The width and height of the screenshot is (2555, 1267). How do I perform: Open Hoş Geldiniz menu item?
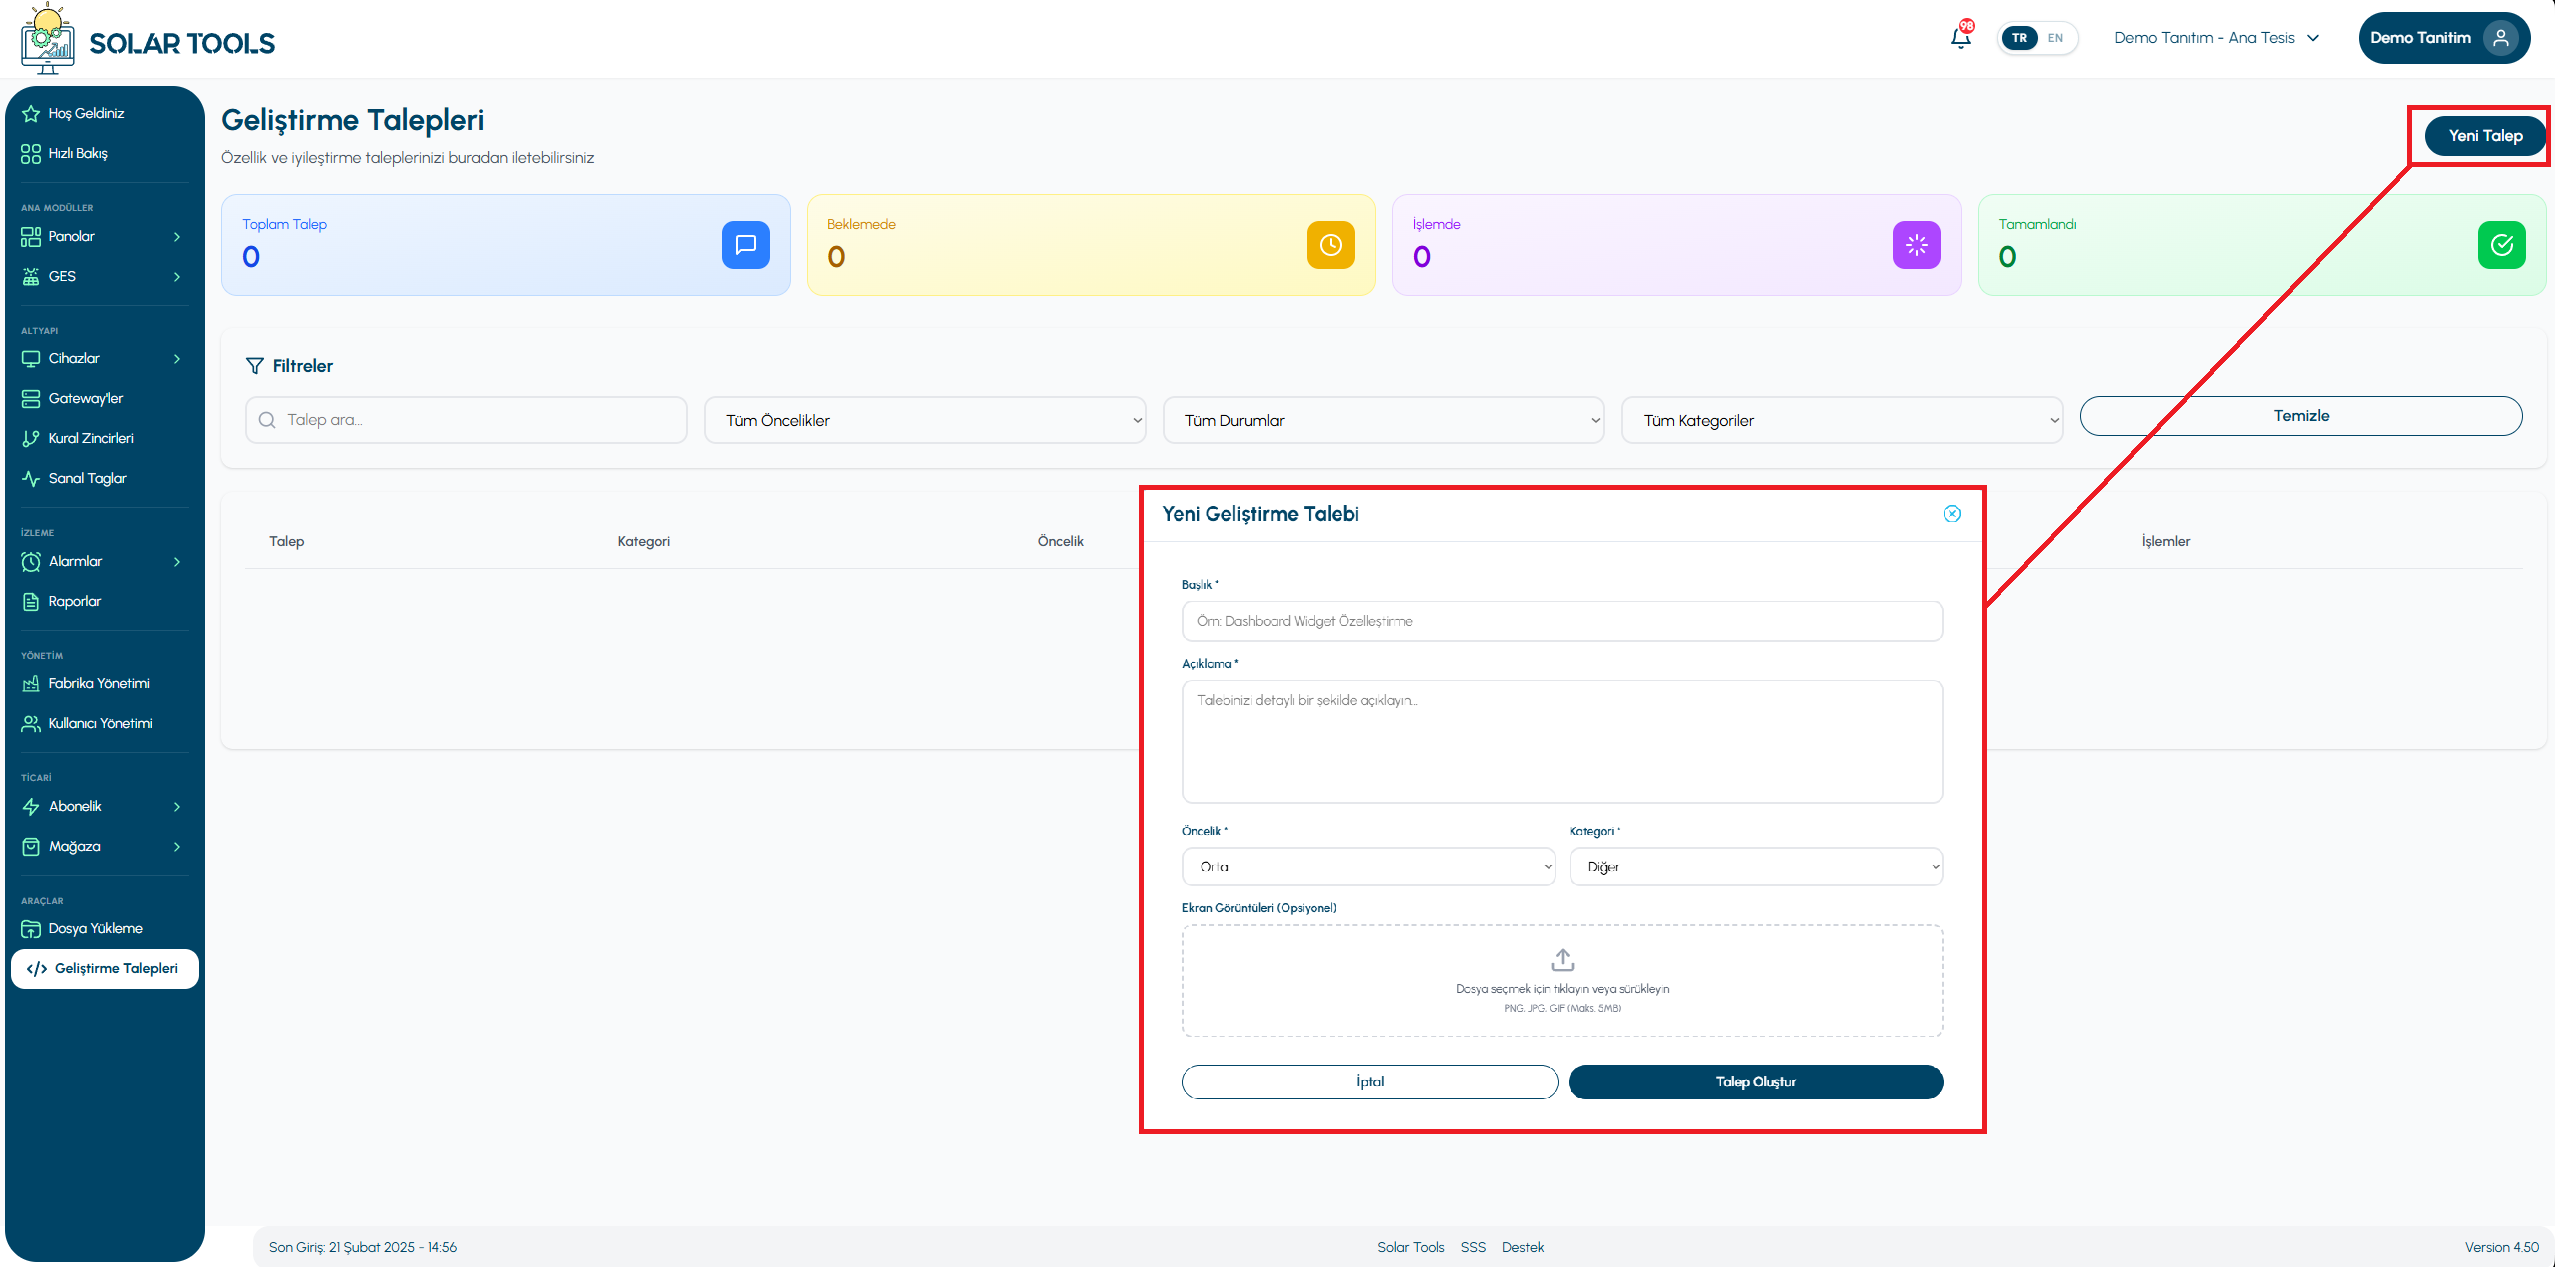click(104, 113)
